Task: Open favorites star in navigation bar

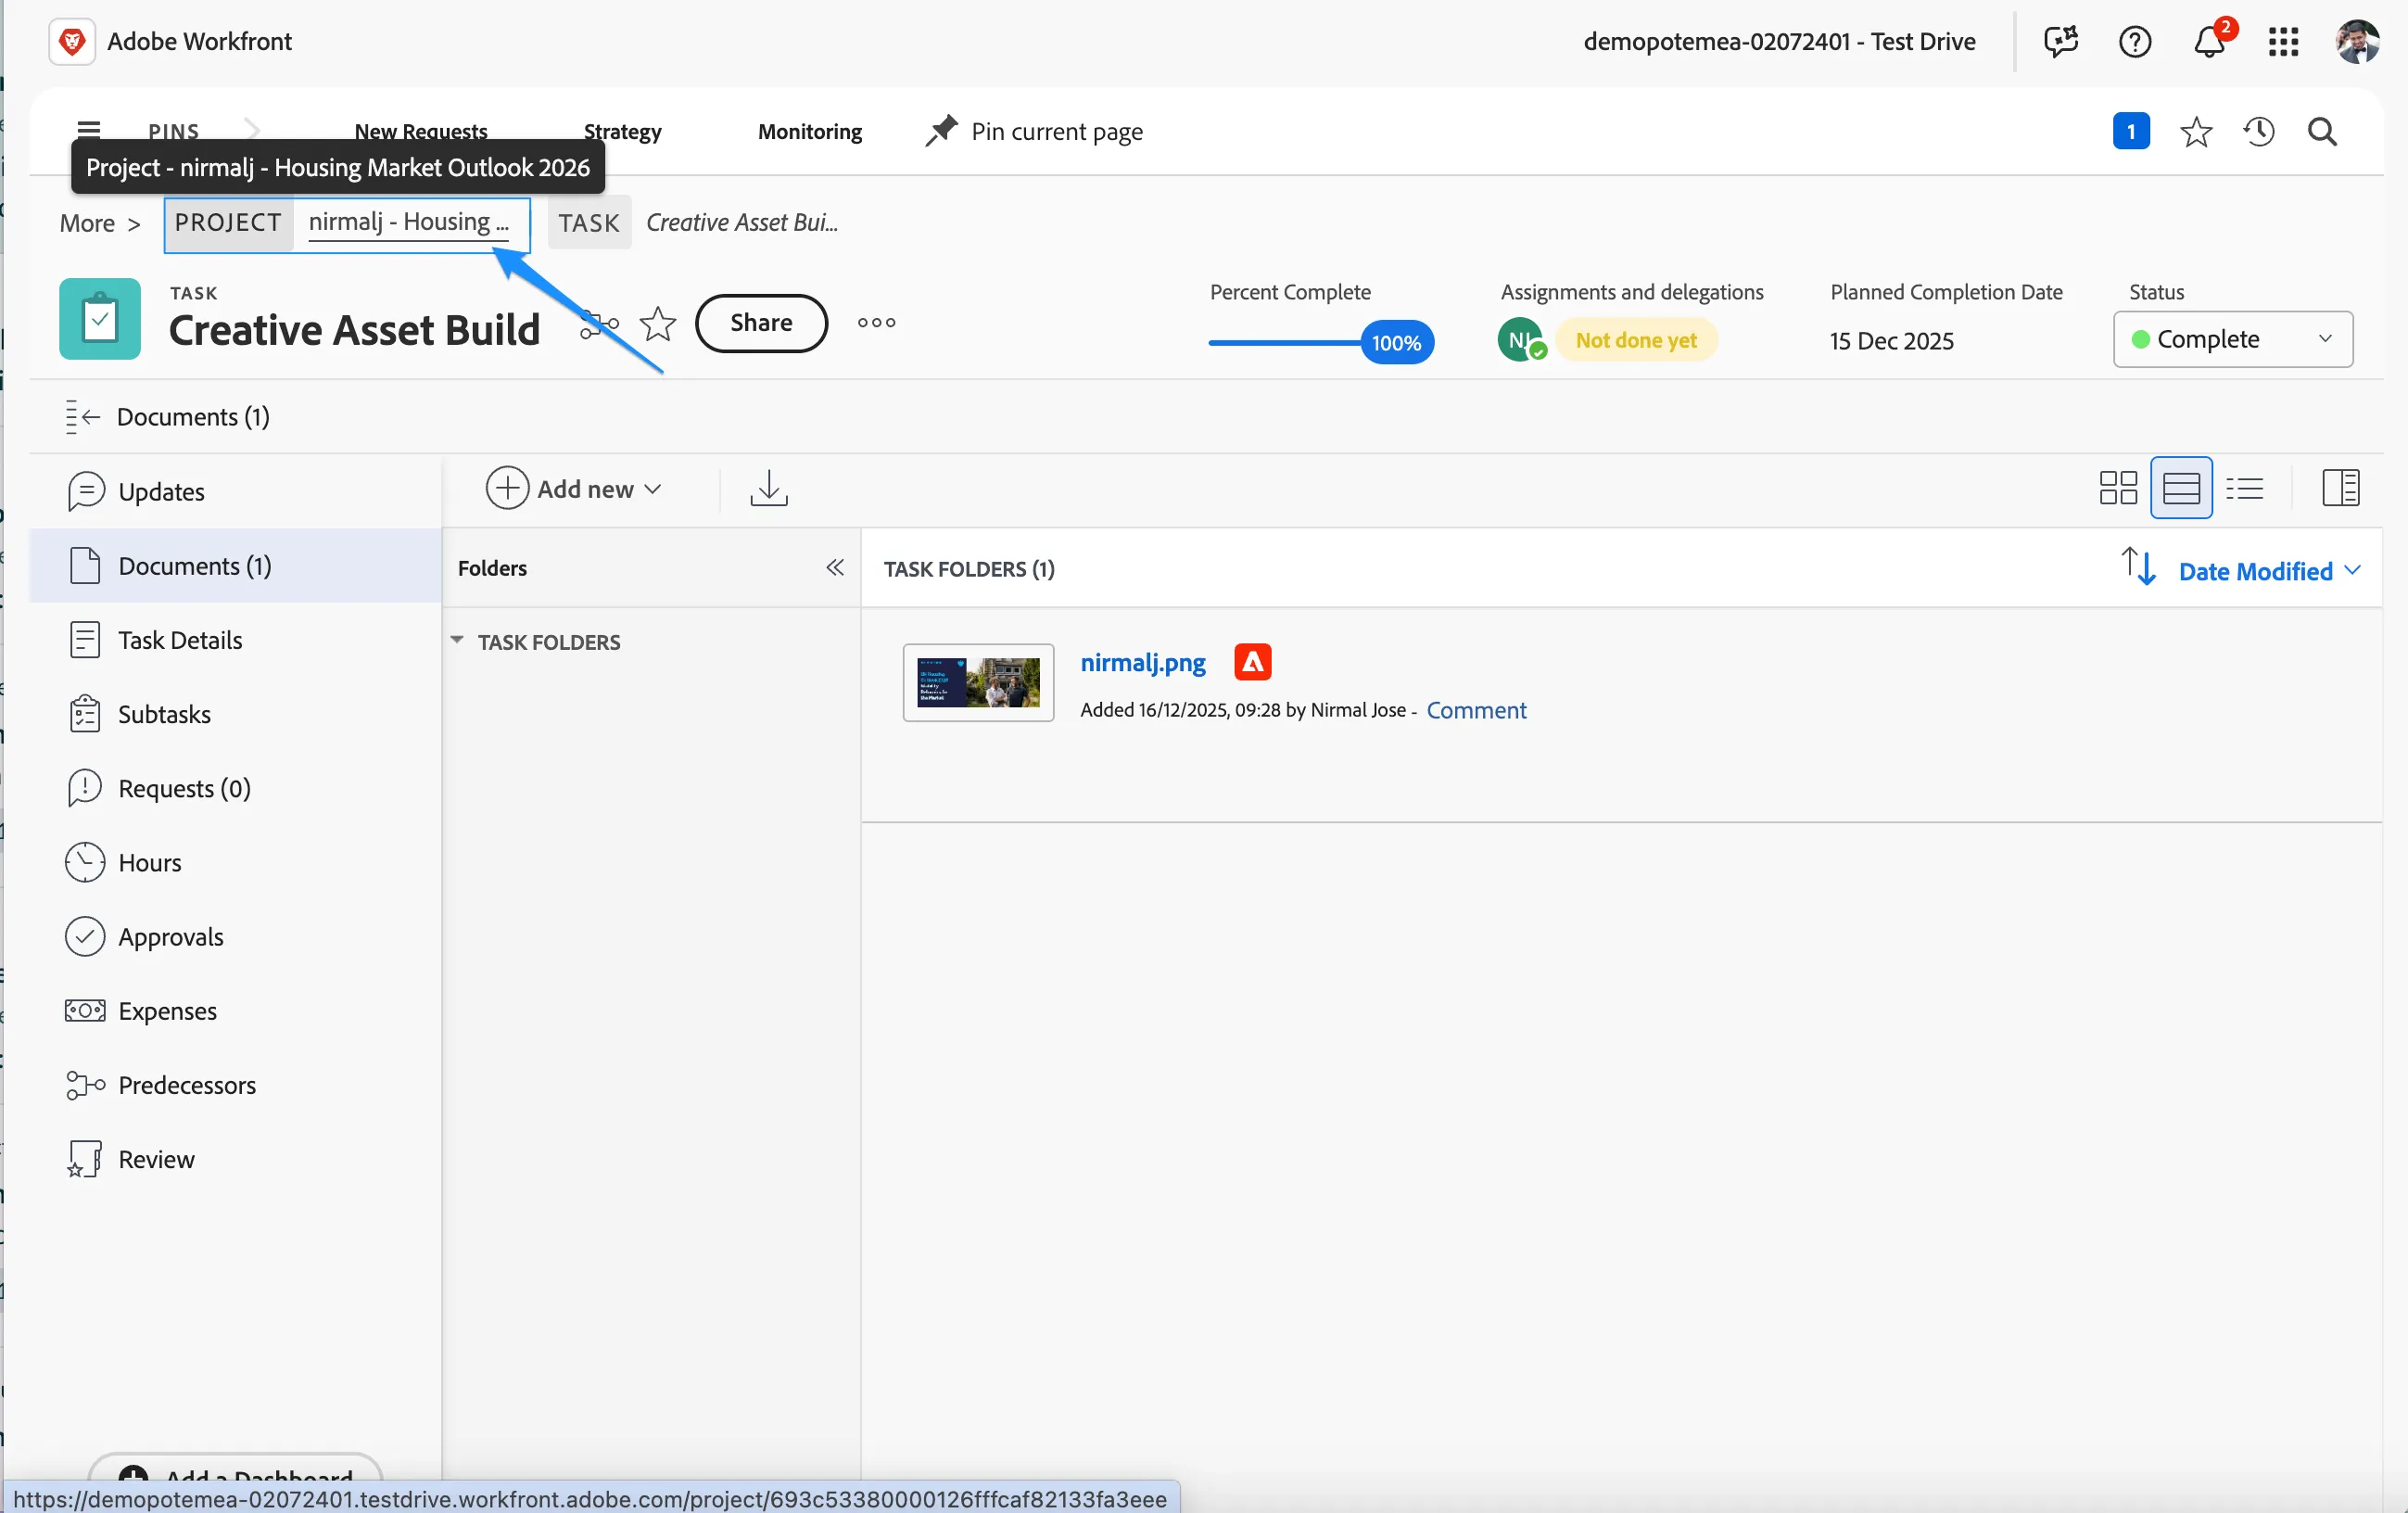Action: point(2196,131)
